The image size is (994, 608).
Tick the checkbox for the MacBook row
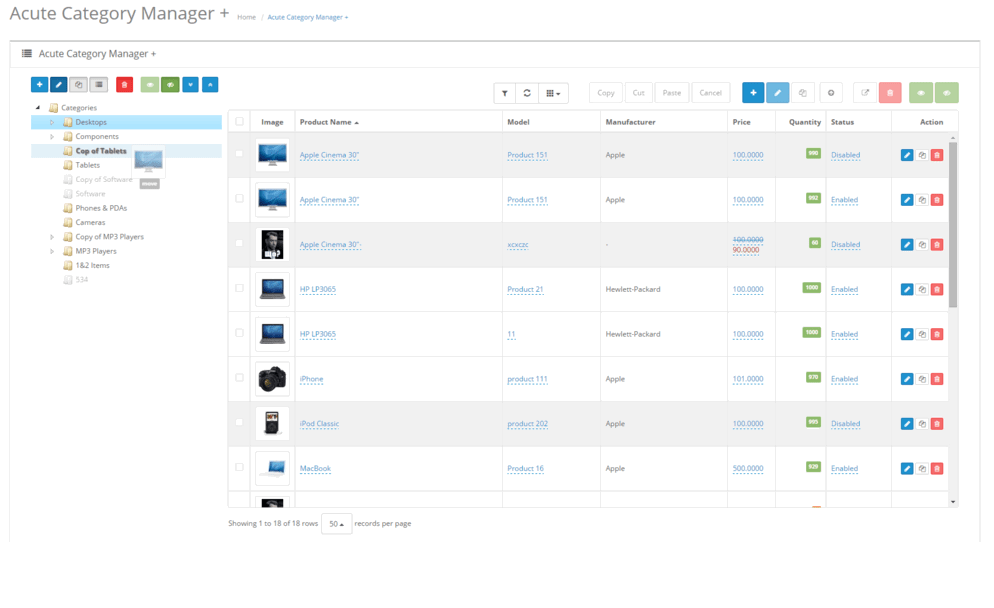coord(239,467)
